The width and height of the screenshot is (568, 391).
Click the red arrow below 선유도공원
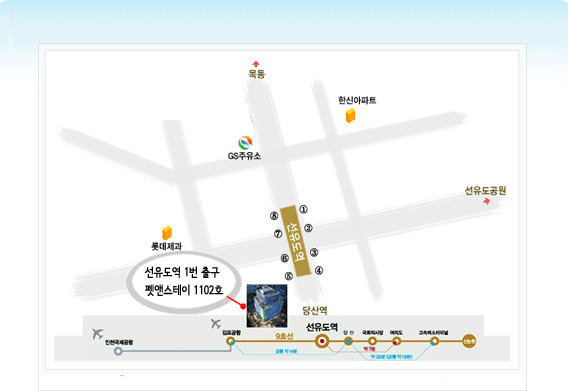click(x=486, y=200)
